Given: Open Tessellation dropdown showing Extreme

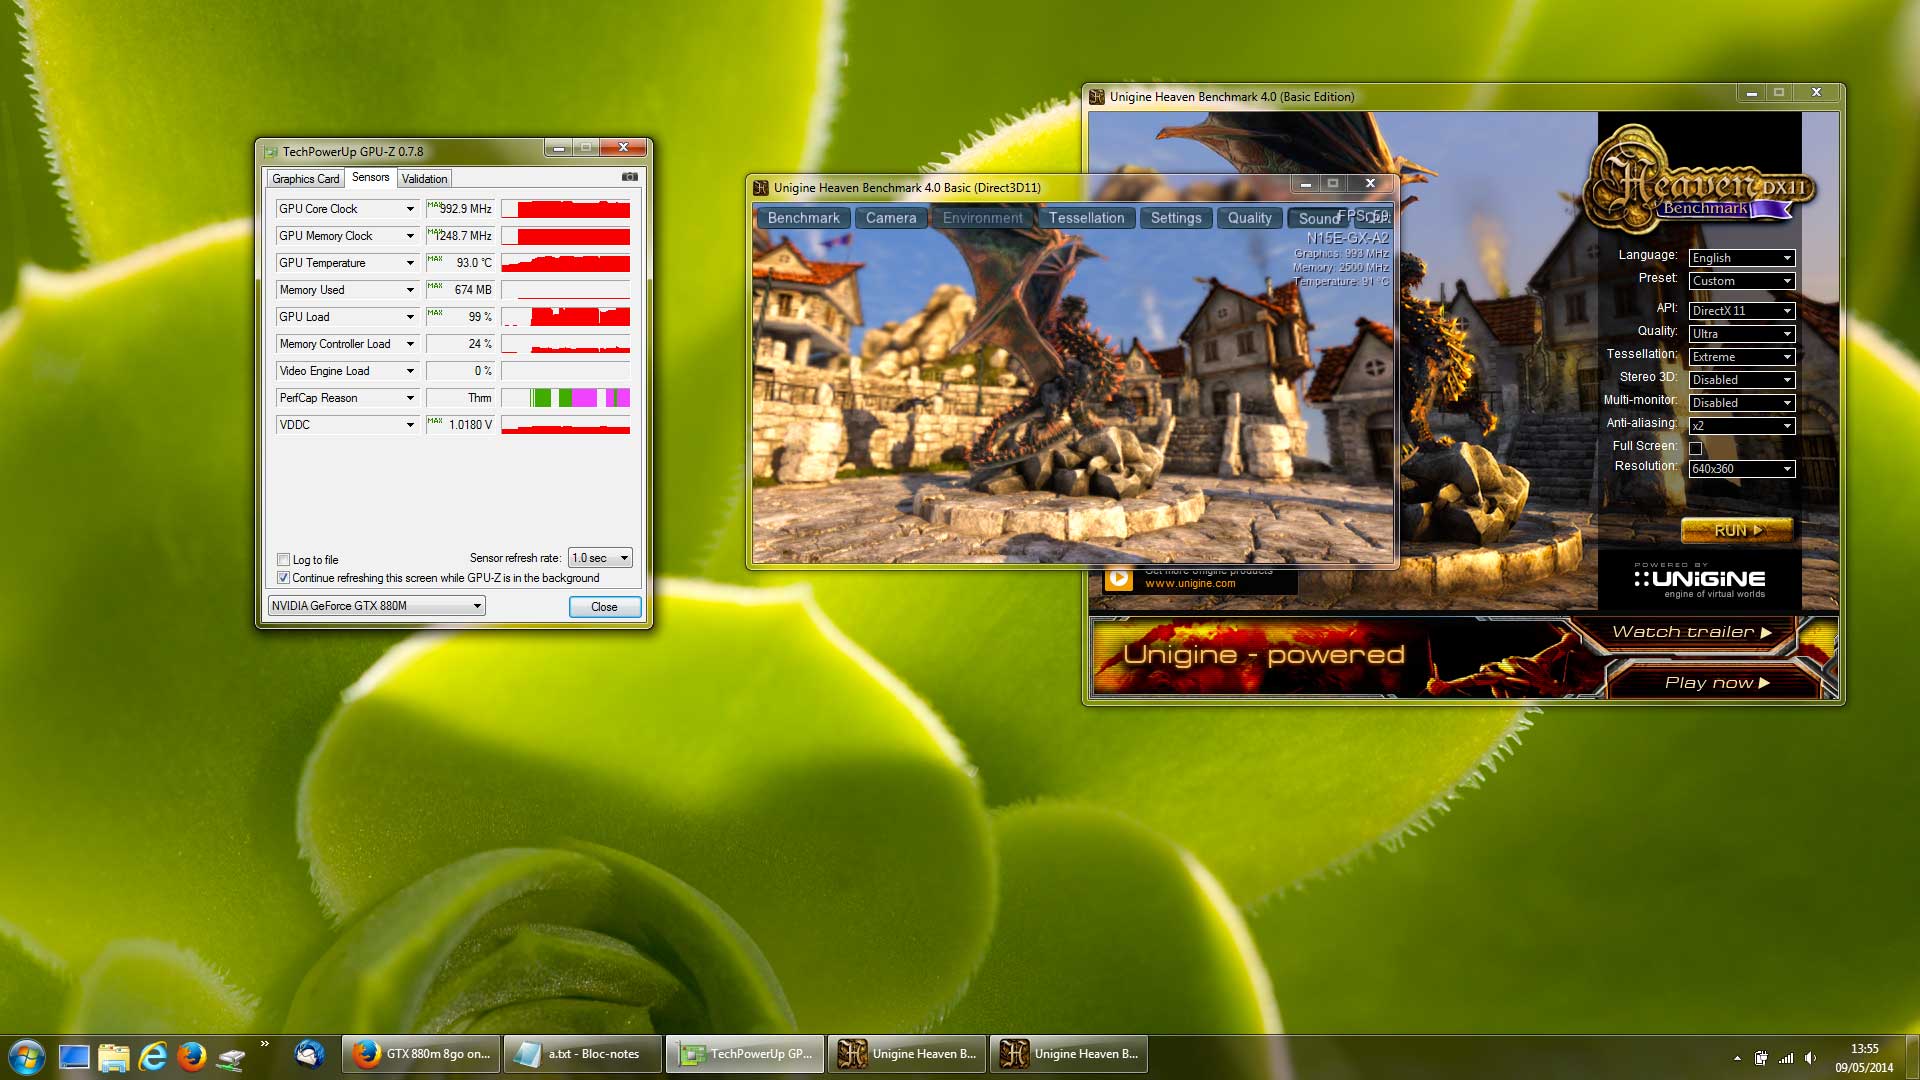Looking at the screenshot, I should point(1742,357).
